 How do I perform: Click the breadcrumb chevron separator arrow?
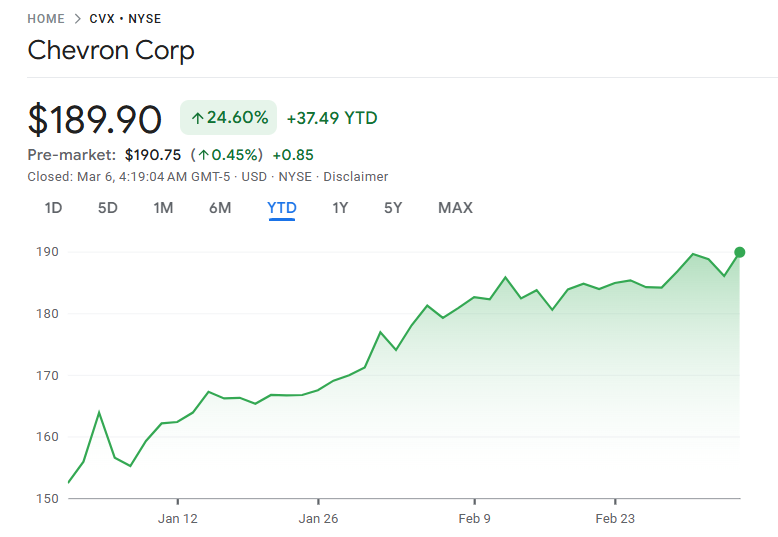[77, 19]
